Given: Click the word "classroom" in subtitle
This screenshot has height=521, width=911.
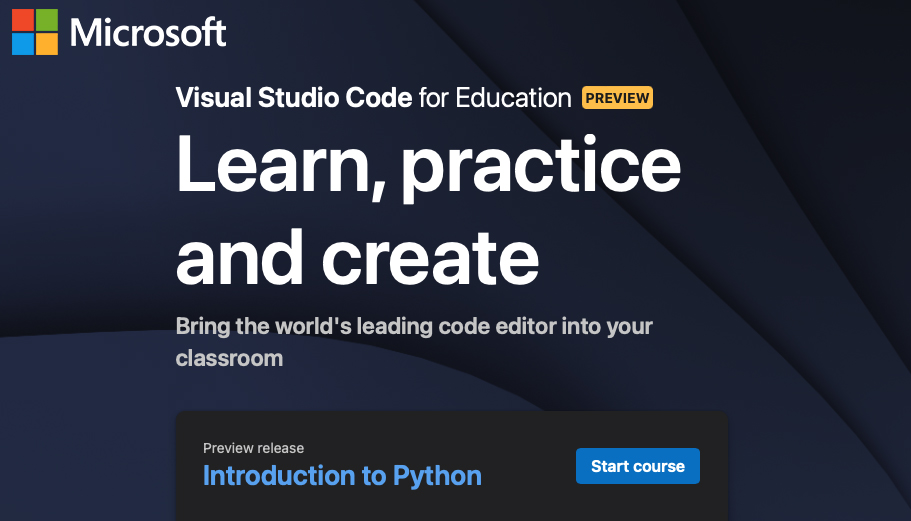Looking at the screenshot, I should point(229,357).
